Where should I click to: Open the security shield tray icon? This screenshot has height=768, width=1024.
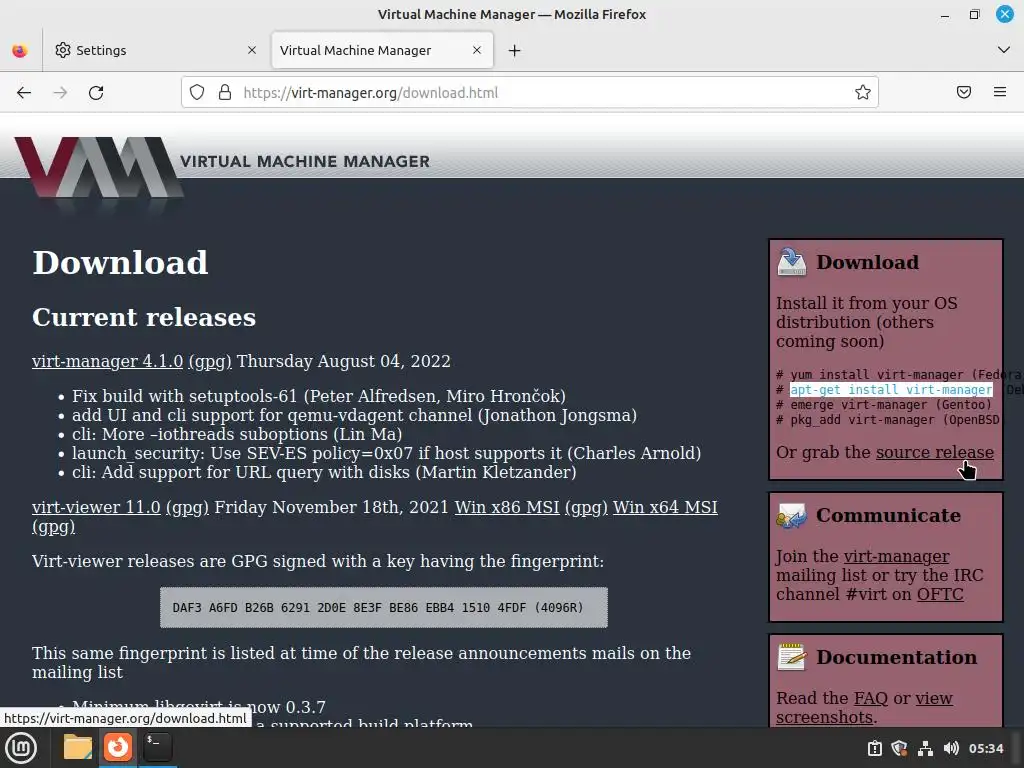click(x=899, y=748)
